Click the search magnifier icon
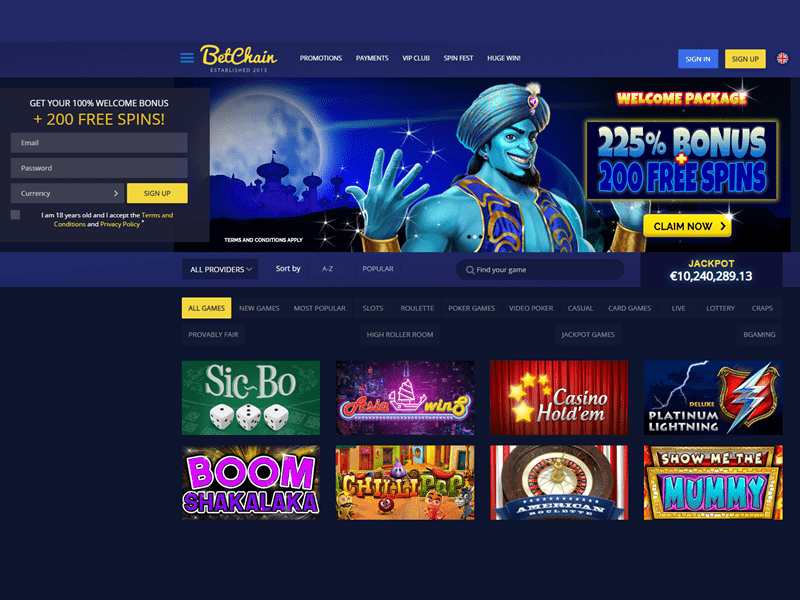 pyautogui.click(x=470, y=270)
